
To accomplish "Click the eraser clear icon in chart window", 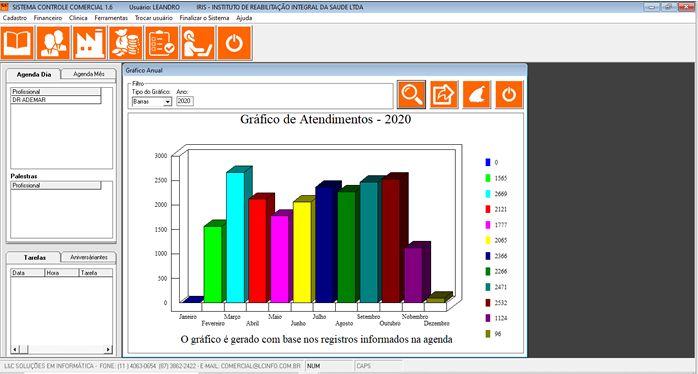I will [477, 94].
